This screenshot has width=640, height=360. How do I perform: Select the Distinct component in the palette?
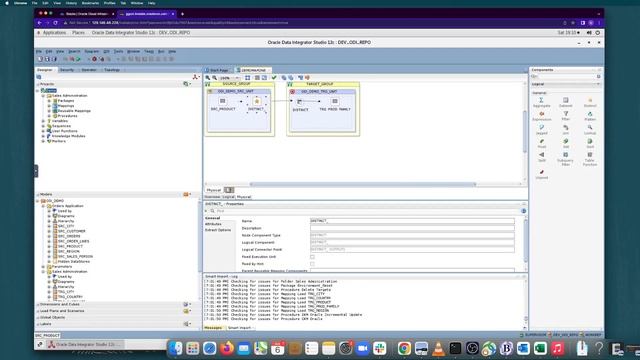[x=590, y=102]
